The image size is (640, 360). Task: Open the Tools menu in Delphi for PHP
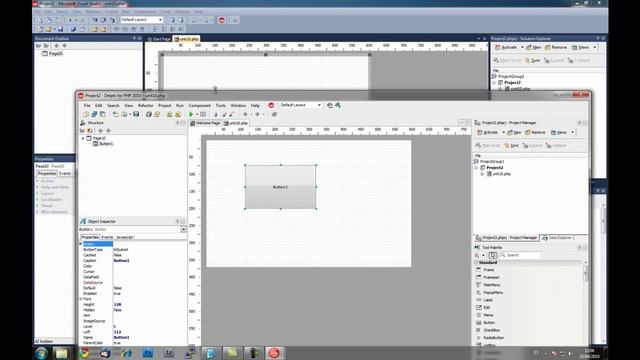click(x=220, y=105)
